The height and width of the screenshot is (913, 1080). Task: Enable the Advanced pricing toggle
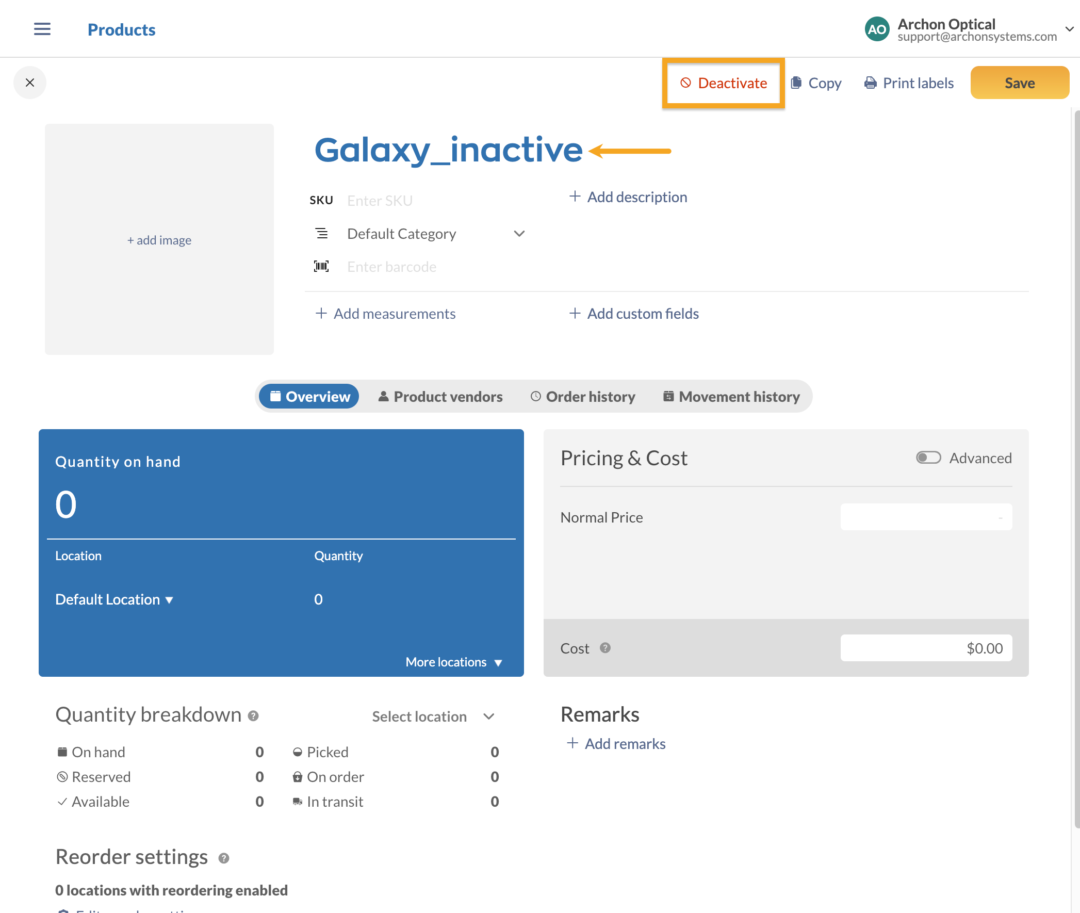pos(928,456)
